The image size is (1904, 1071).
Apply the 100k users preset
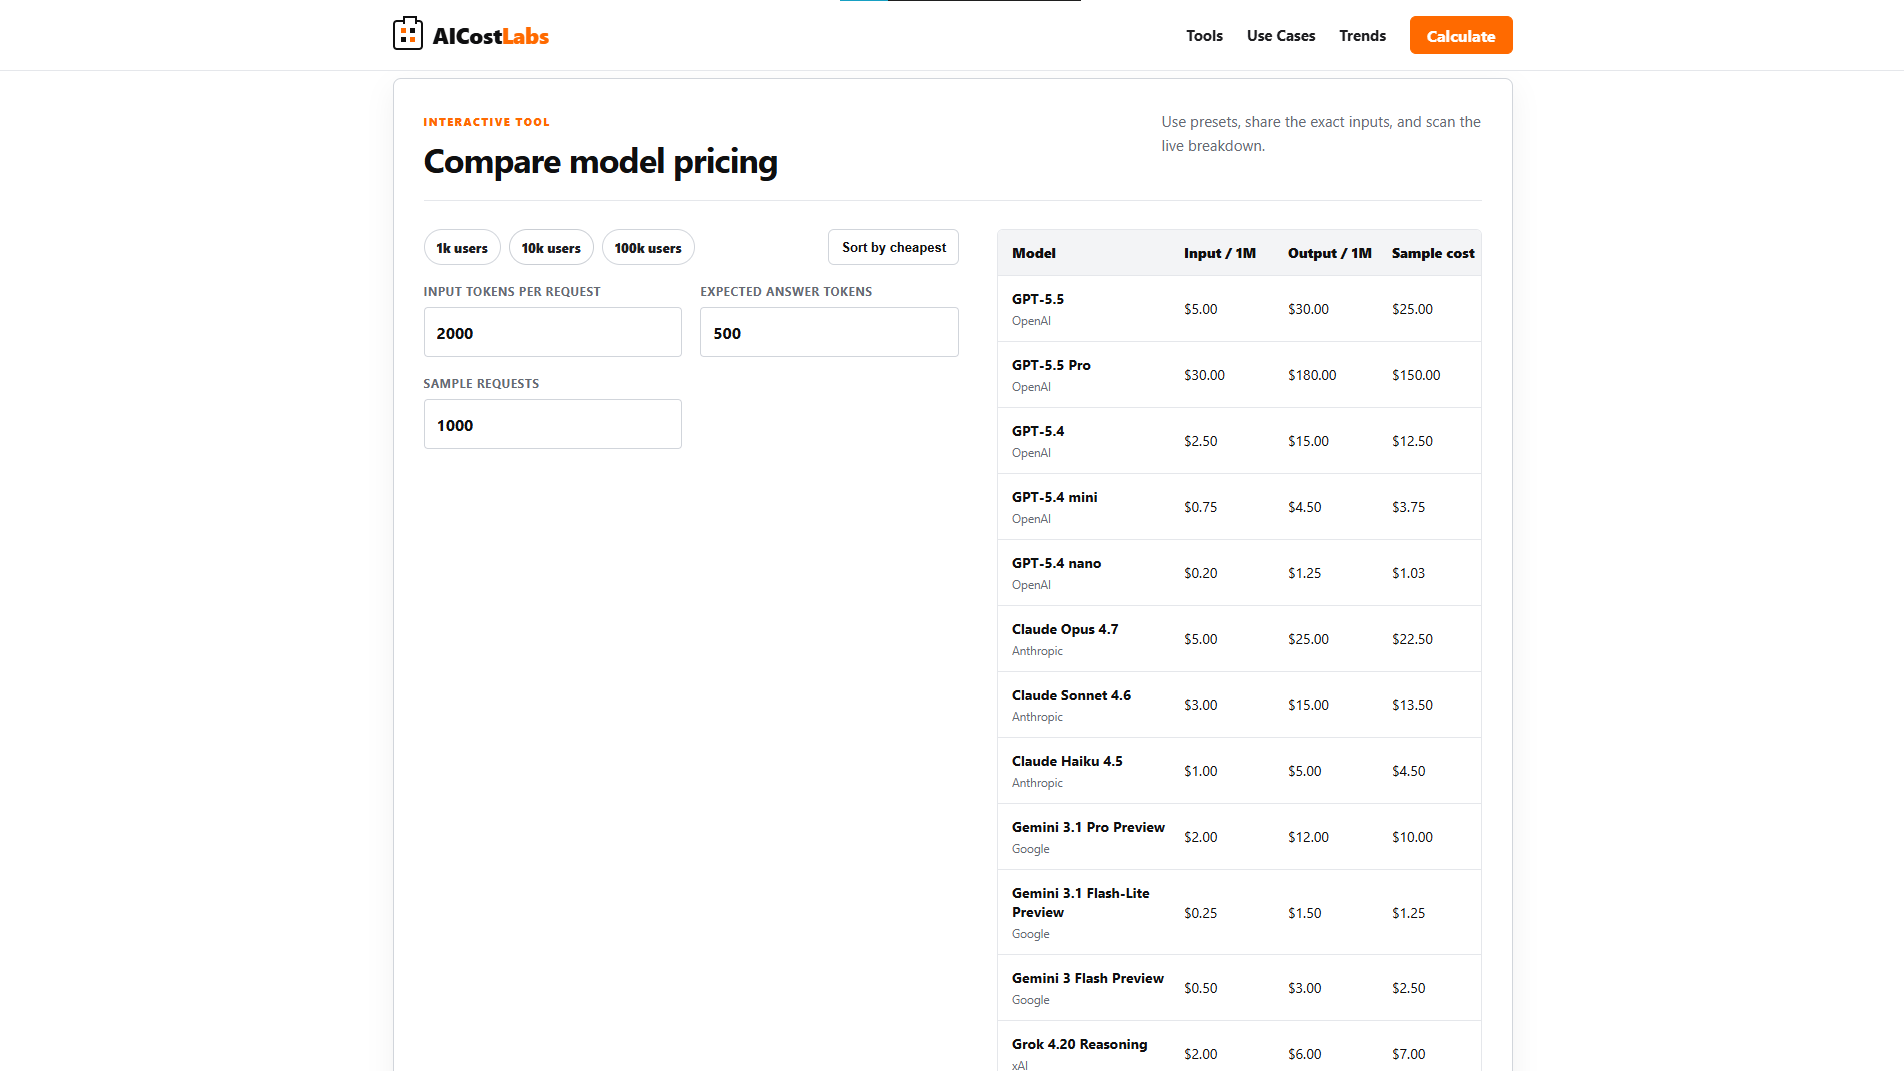648,248
